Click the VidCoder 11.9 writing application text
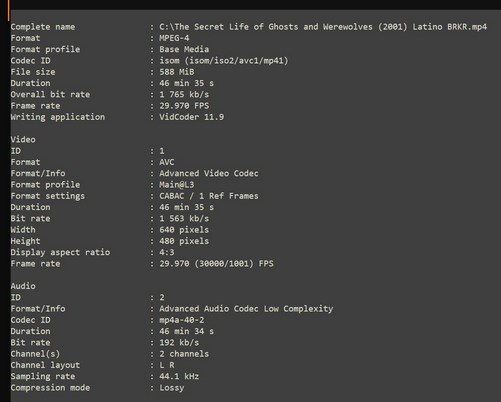 pos(192,117)
